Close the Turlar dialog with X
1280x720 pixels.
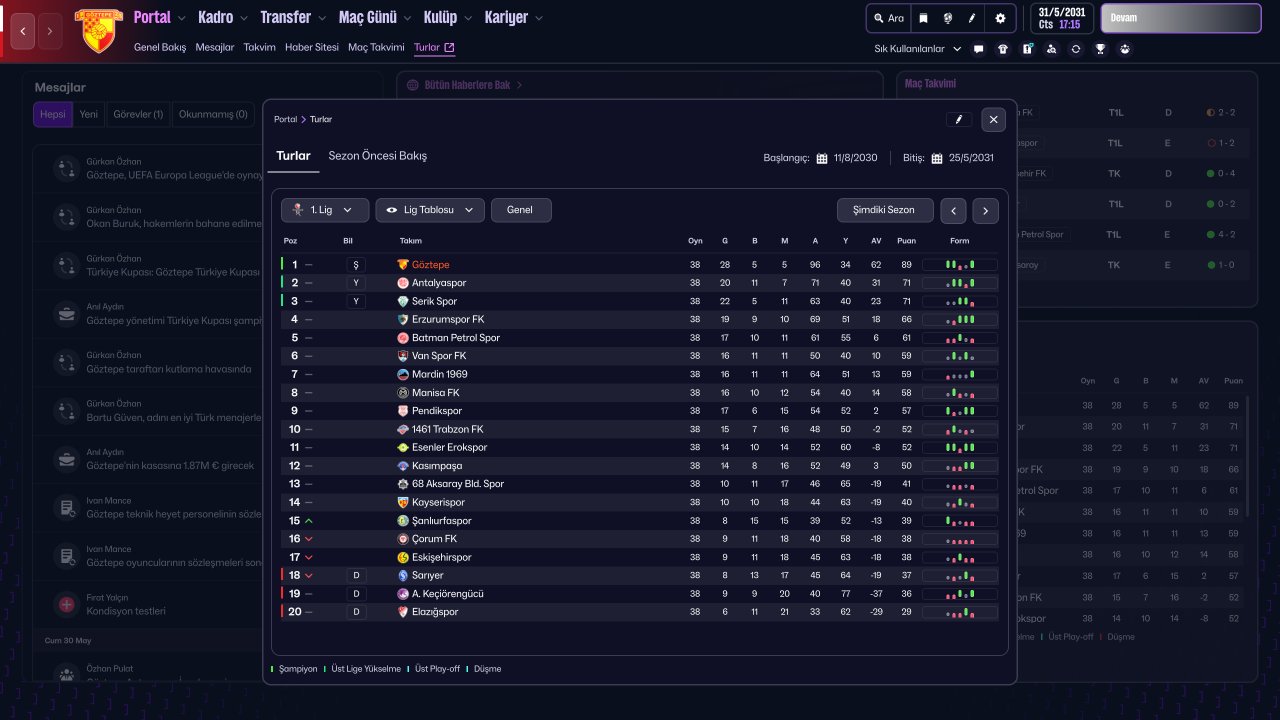click(993, 119)
